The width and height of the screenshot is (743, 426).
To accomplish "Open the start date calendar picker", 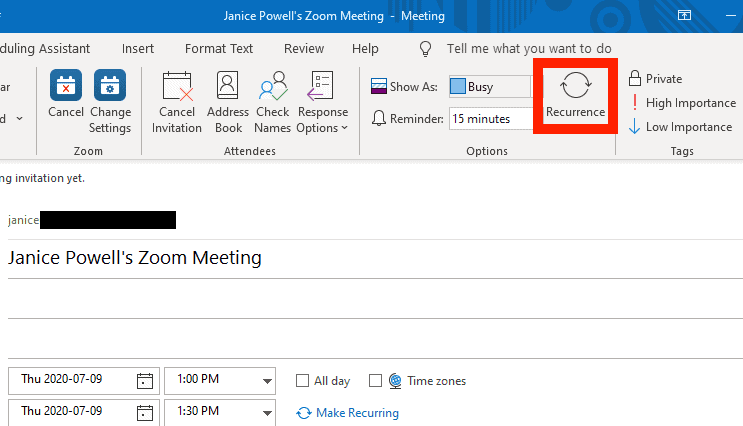I will [x=145, y=381].
